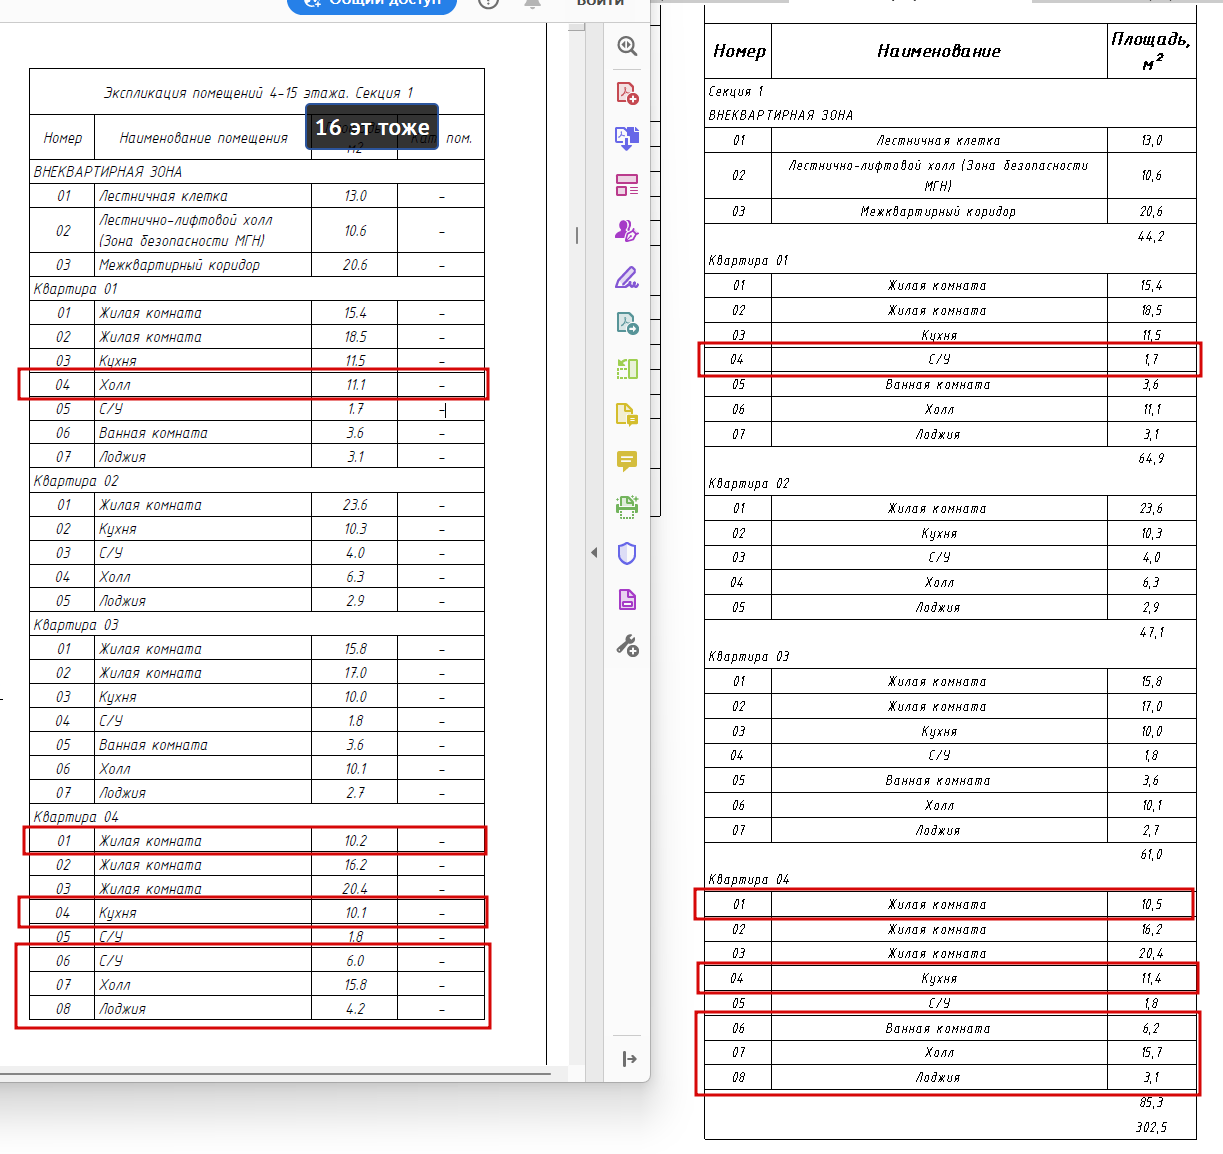Viewport: 1223px width, 1154px height.
Task: Open the Edit PDF tool
Action: (x=627, y=185)
